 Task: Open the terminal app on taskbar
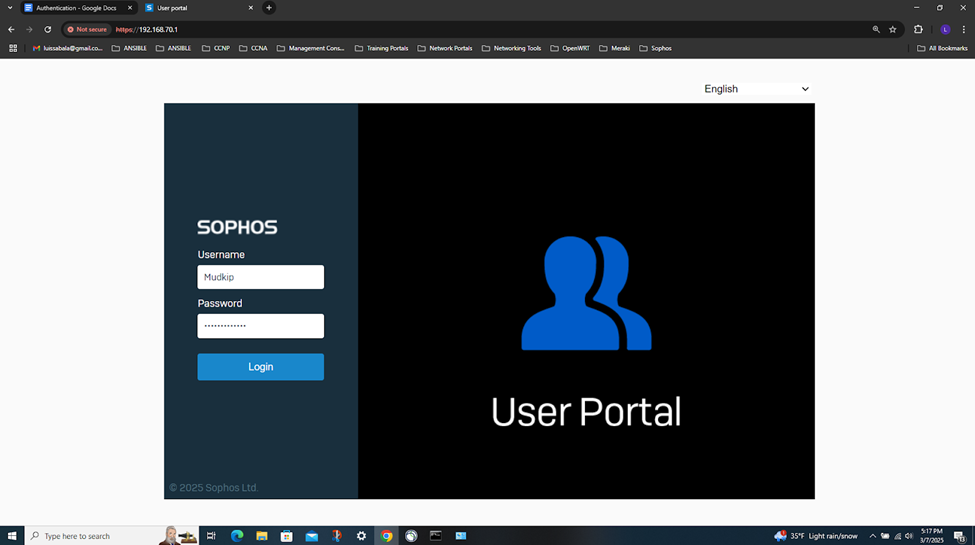coord(436,536)
